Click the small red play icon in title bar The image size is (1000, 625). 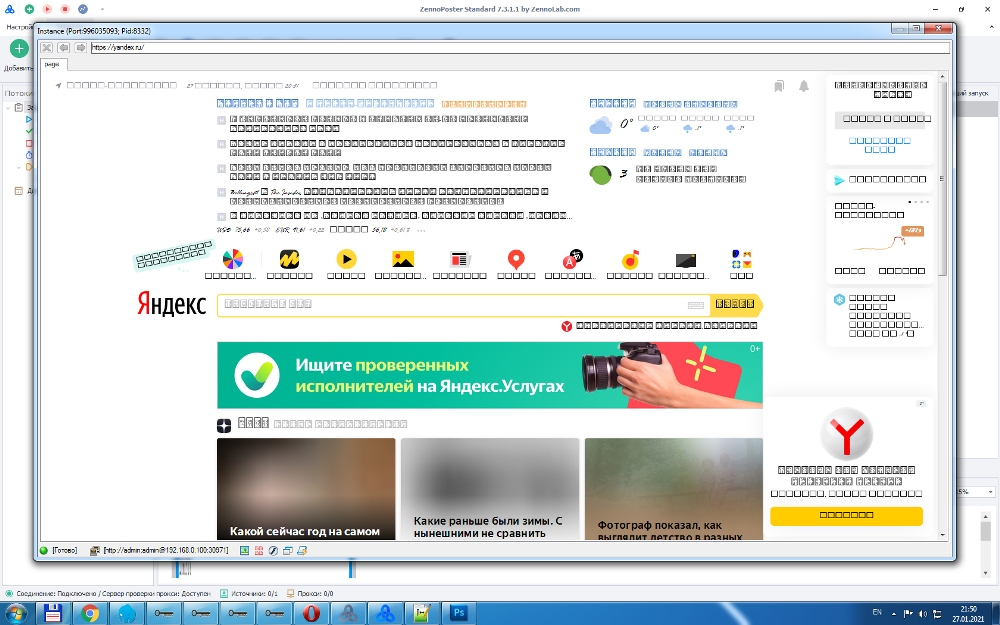[x=47, y=9]
